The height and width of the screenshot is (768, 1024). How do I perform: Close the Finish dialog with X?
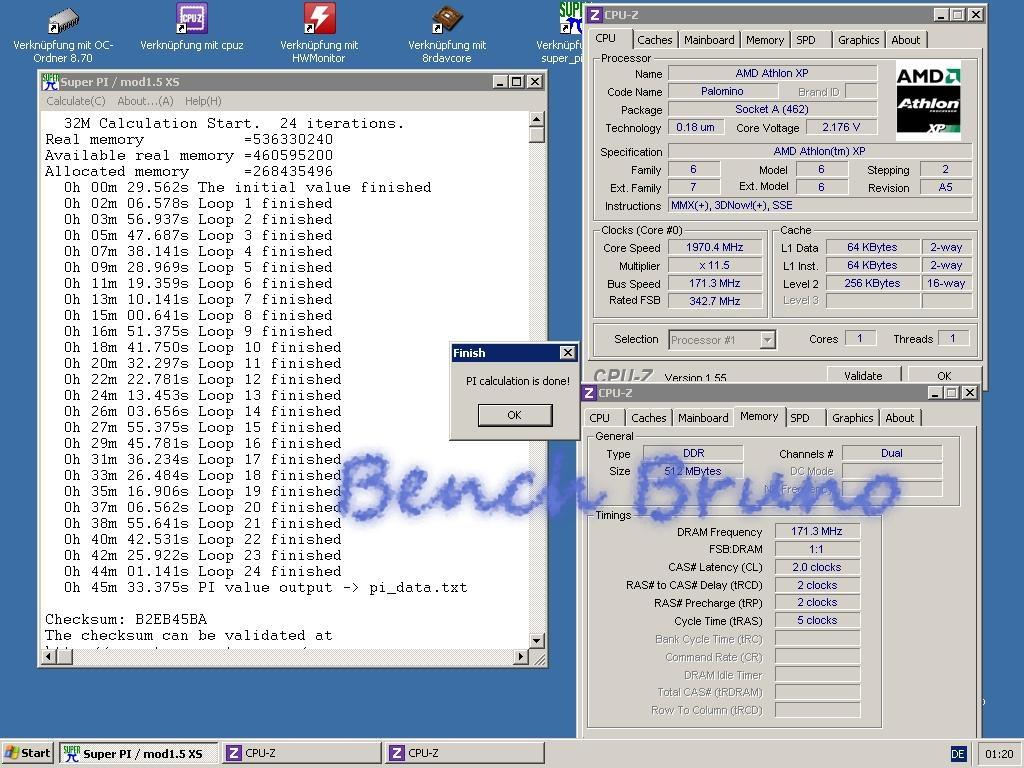568,353
